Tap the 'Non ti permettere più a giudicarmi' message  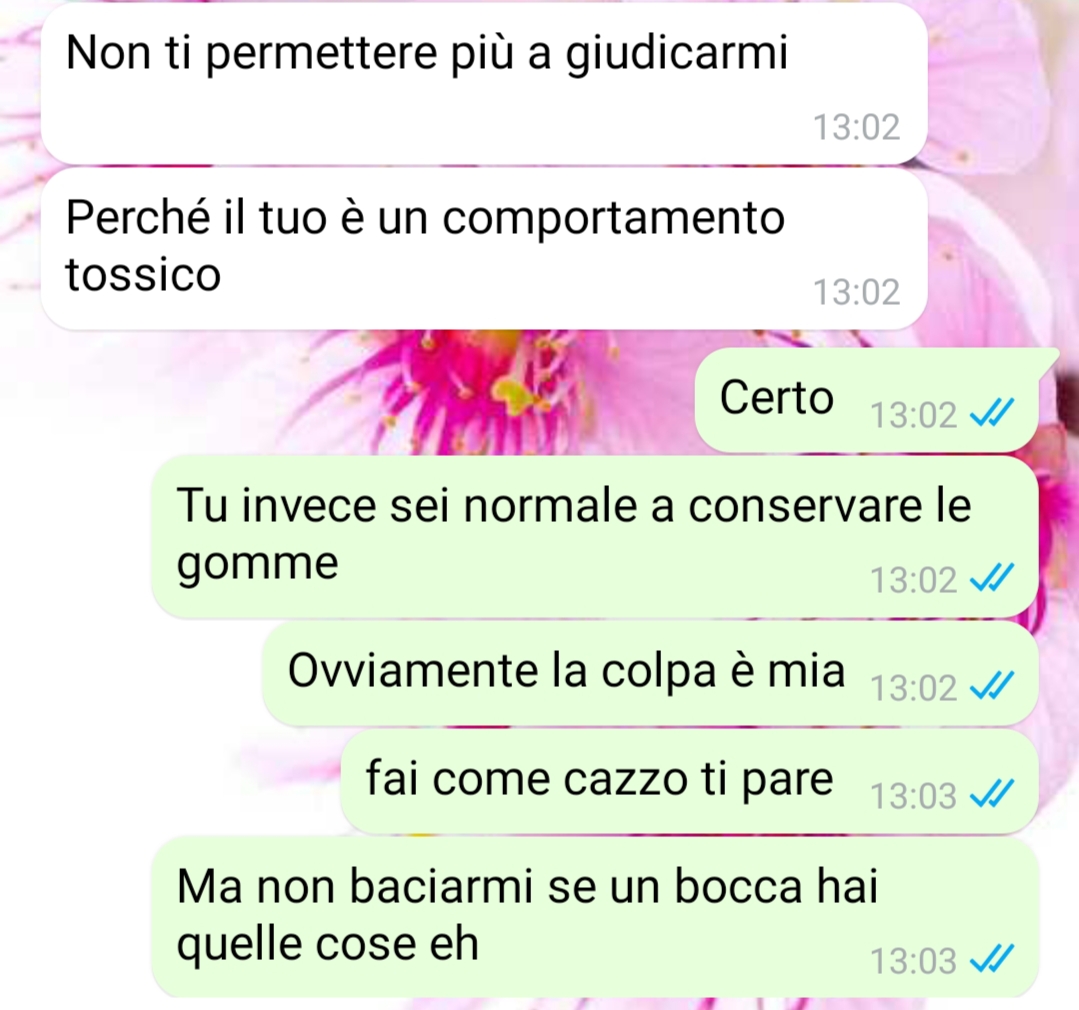click(484, 84)
